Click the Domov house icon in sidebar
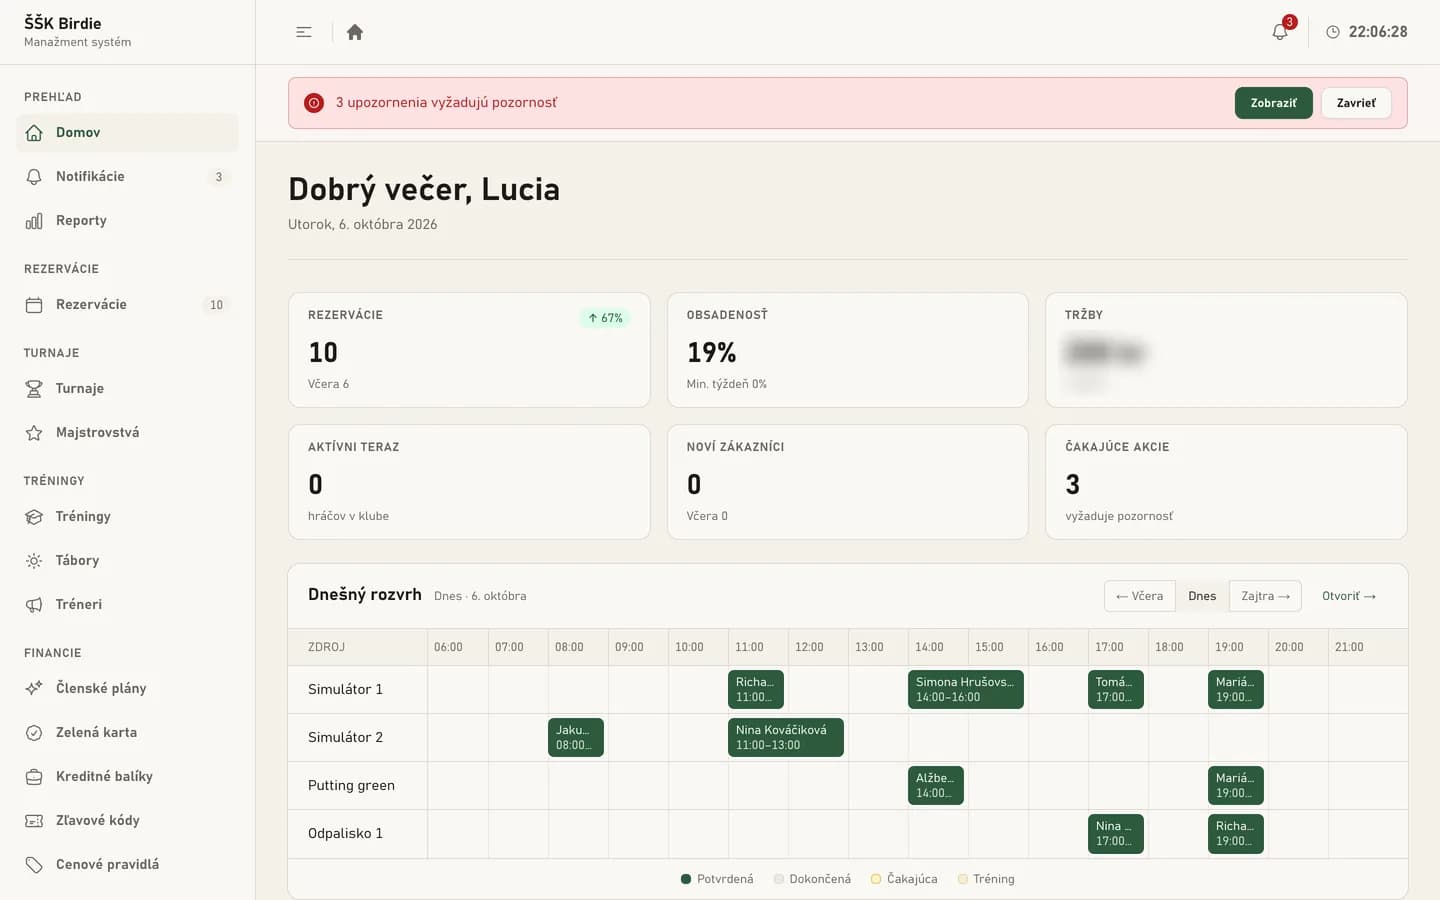Viewport: 1440px width, 900px height. 34,133
